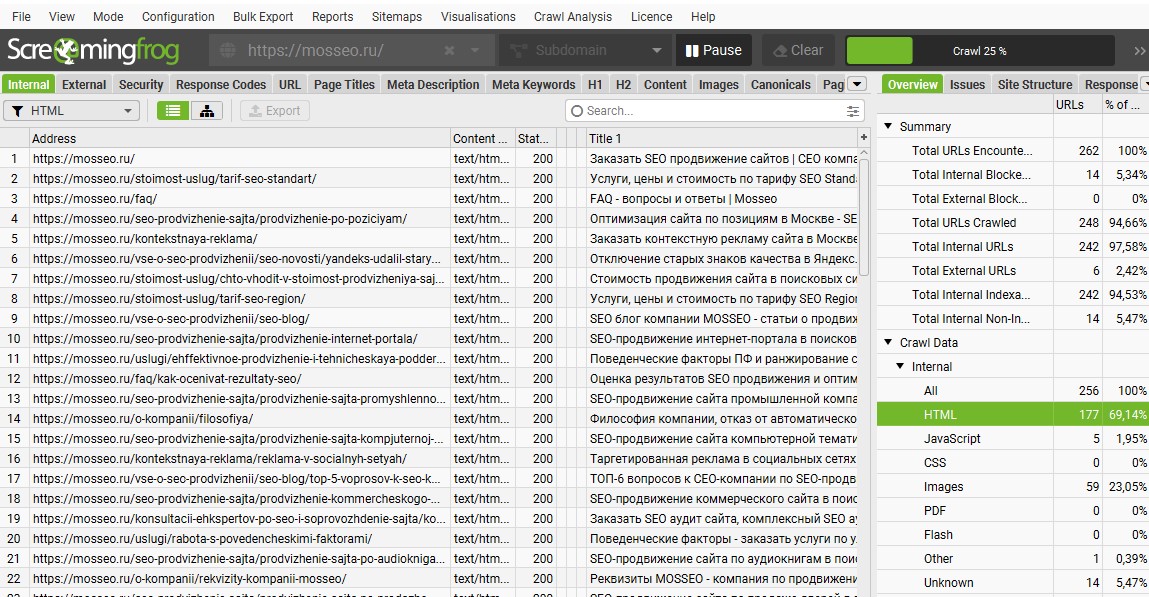Switch to the External tab
The width and height of the screenshot is (1149, 597).
pos(84,84)
